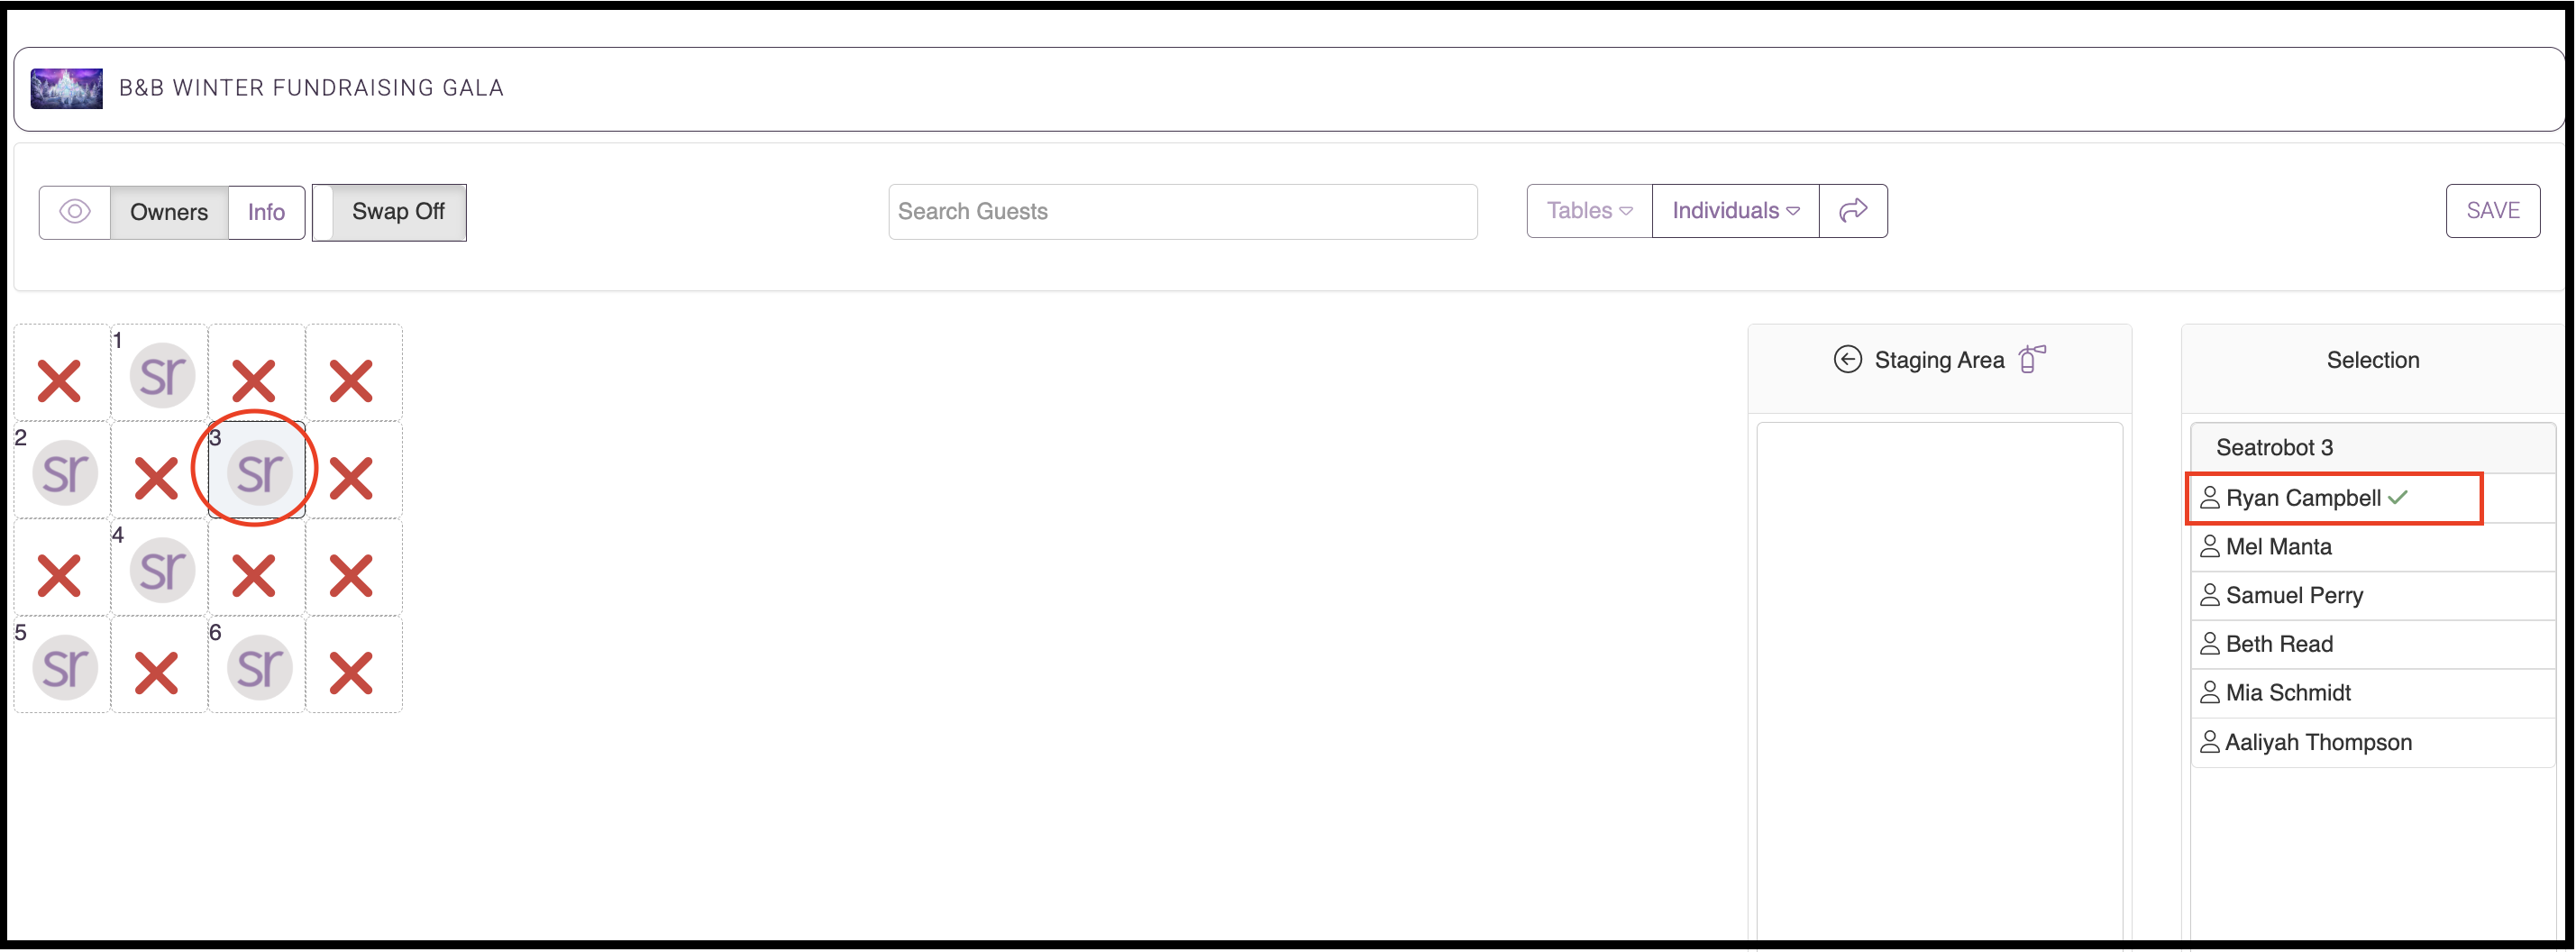
Task: Click the person icon beside Mel Manta
Action: [x=2210, y=546]
